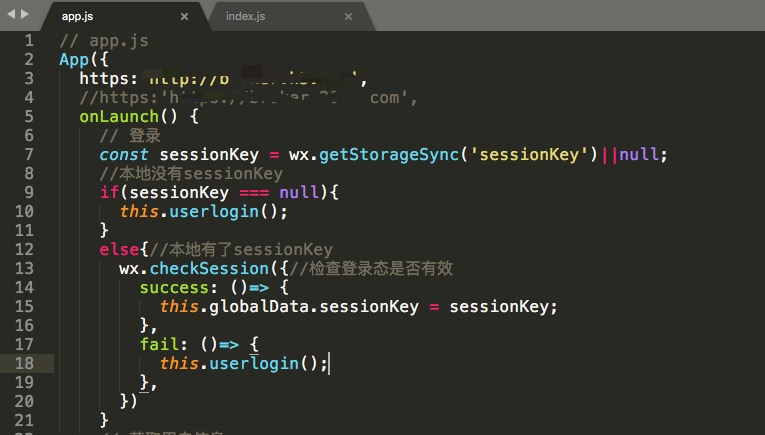This screenshot has height=435, width=765.
Task: Click line number 21 in gutter
Action: [24, 421]
